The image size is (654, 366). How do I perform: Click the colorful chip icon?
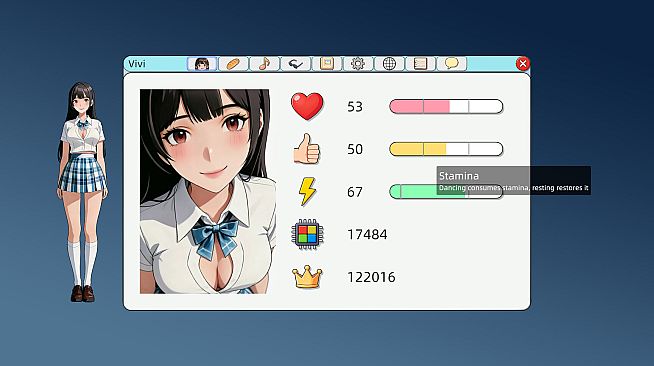[307, 234]
